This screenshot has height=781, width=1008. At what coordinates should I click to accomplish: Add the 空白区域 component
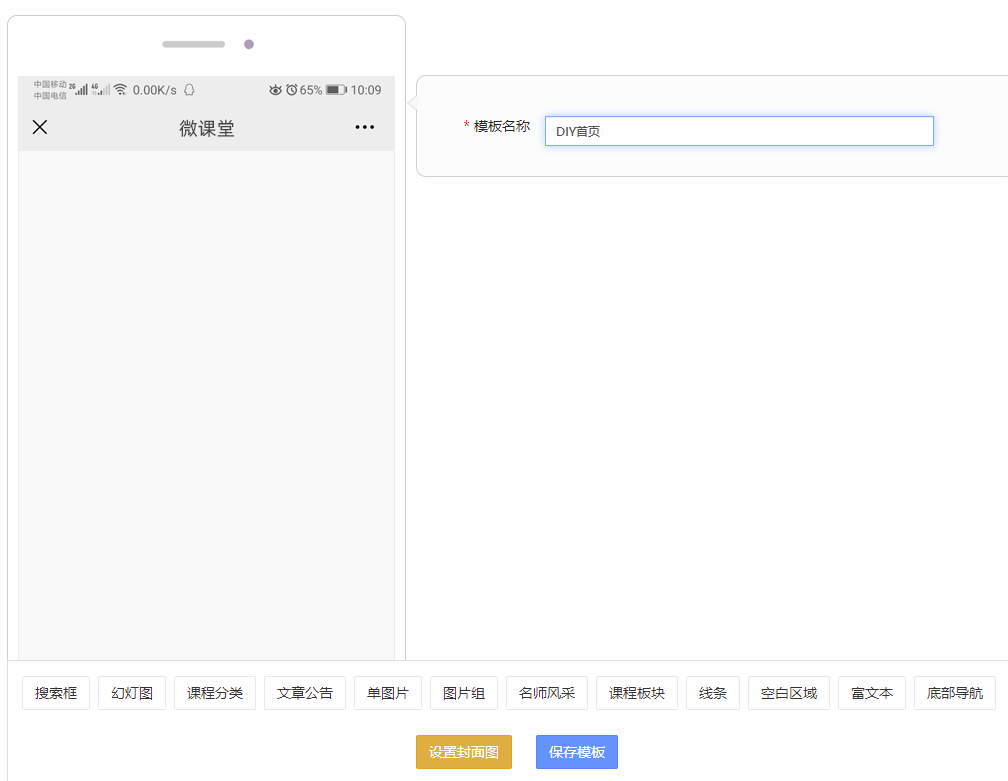pyautogui.click(x=789, y=693)
